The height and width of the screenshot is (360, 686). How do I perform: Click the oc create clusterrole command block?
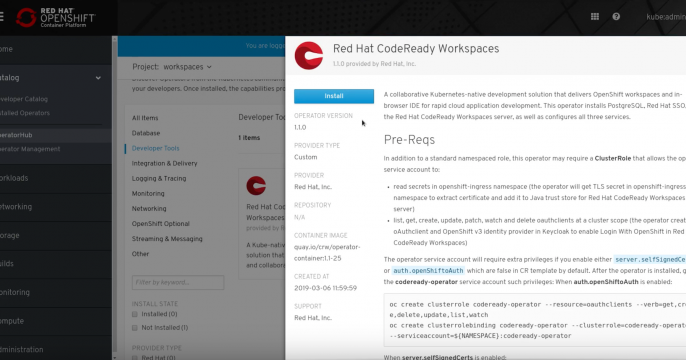coord(535,320)
